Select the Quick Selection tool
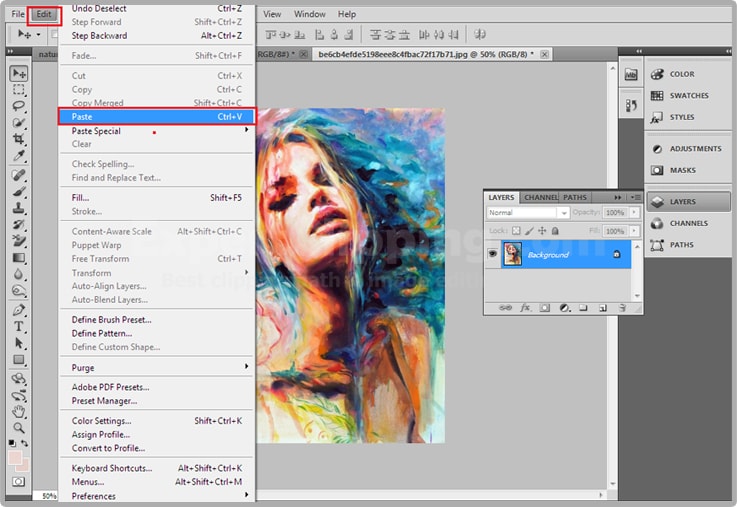 pyautogui.click(x=19, y=123)
